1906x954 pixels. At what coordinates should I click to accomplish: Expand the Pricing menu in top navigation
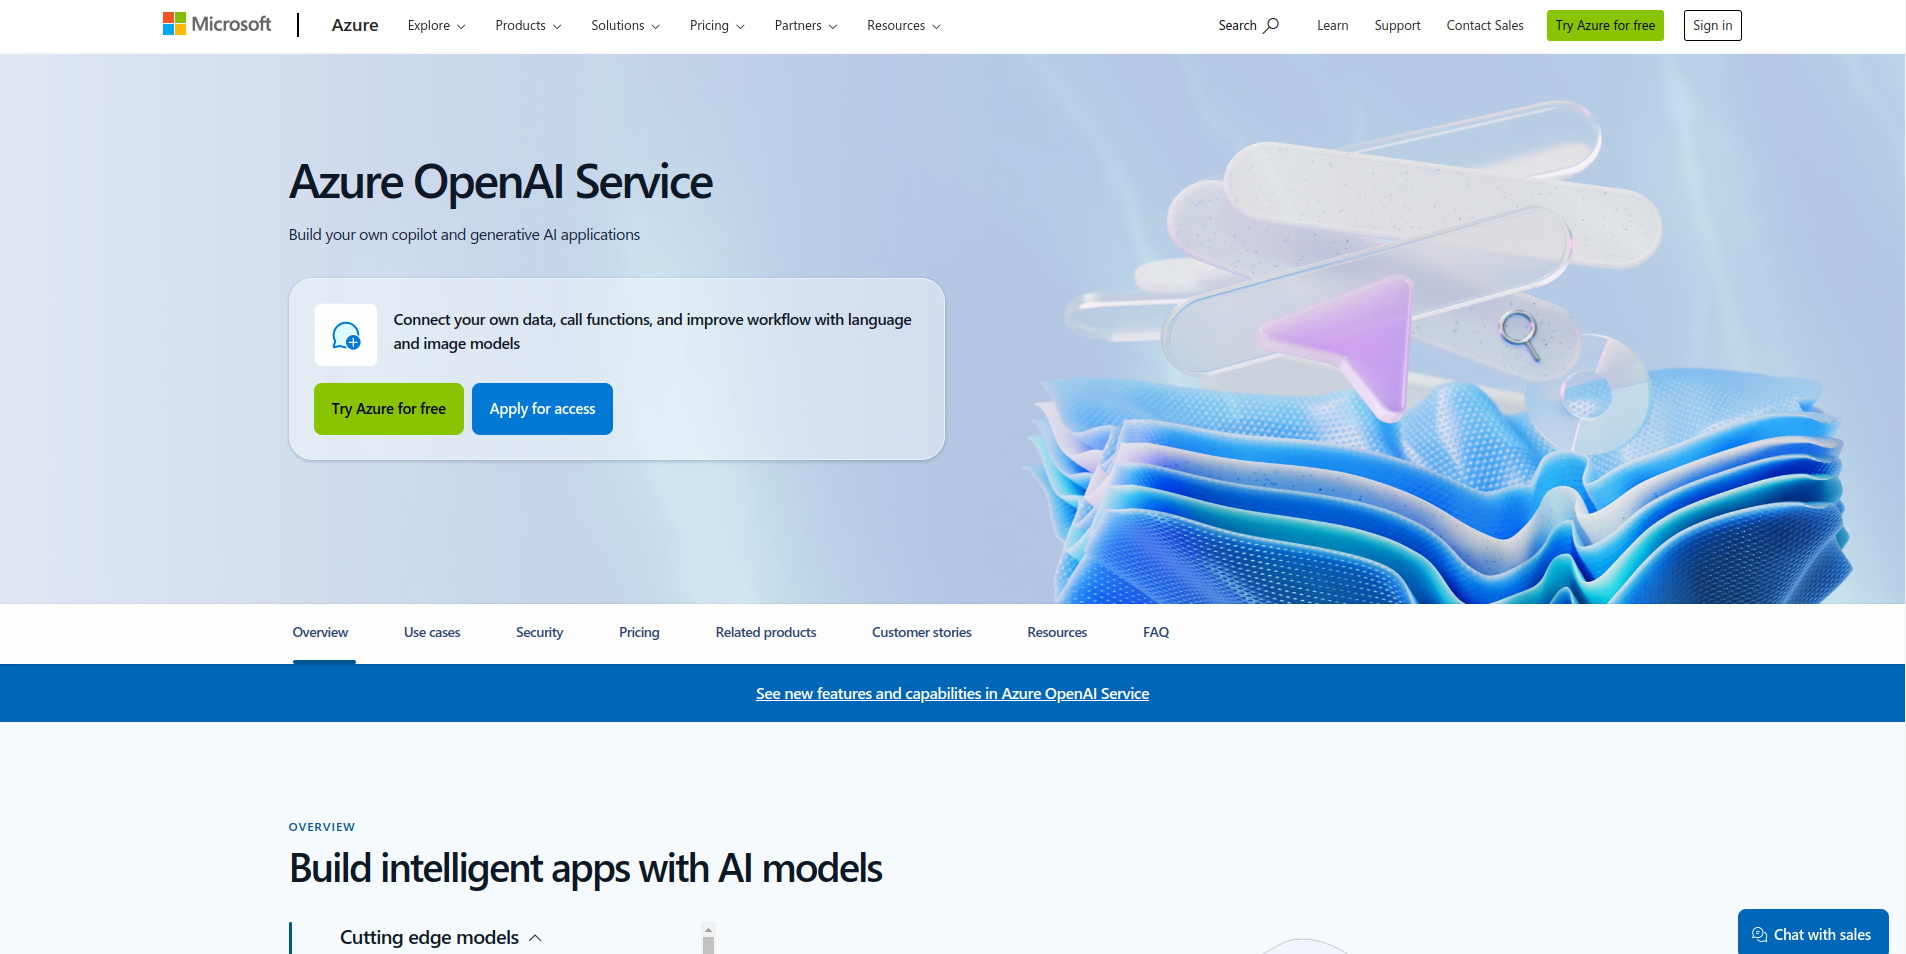(x=717, y=26)
